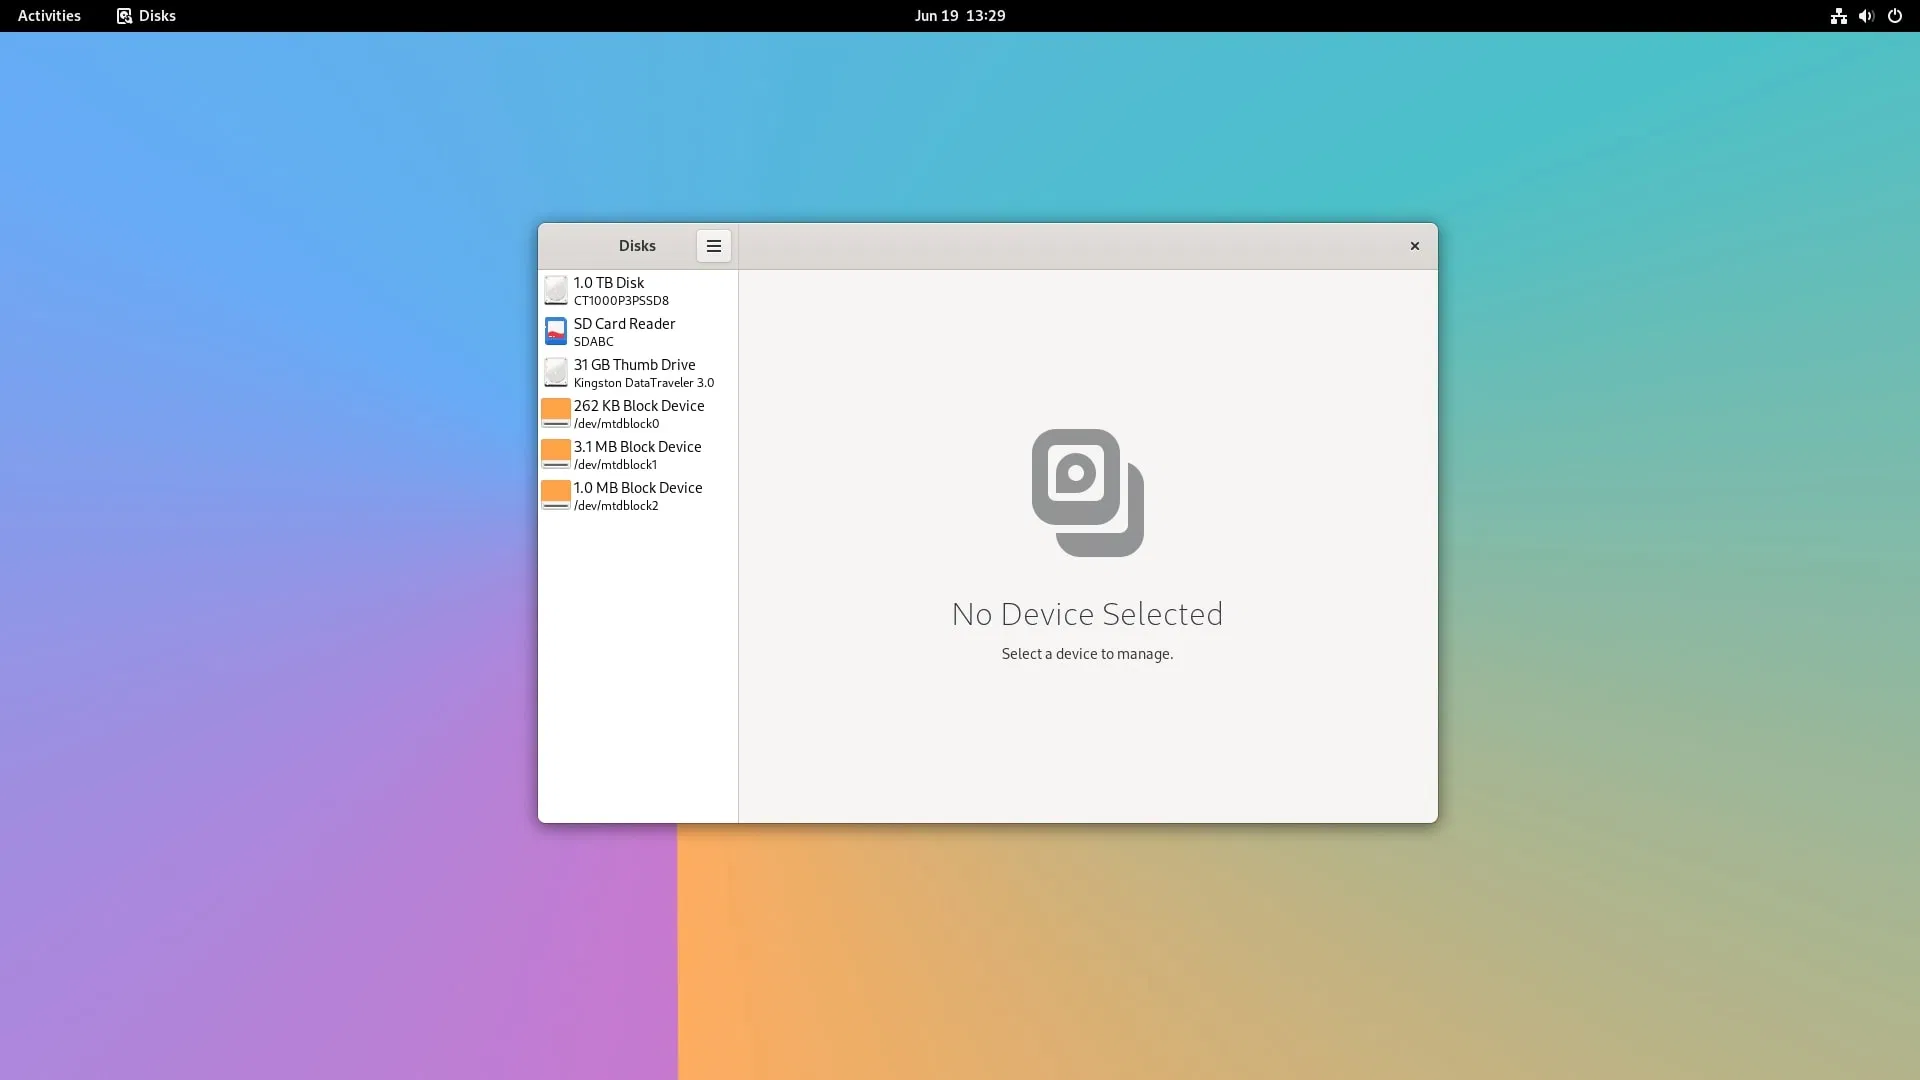This screenshot has height=1080, width=1920.
Task: Select the SDABC card reader entry text
Action: point(593,342)
